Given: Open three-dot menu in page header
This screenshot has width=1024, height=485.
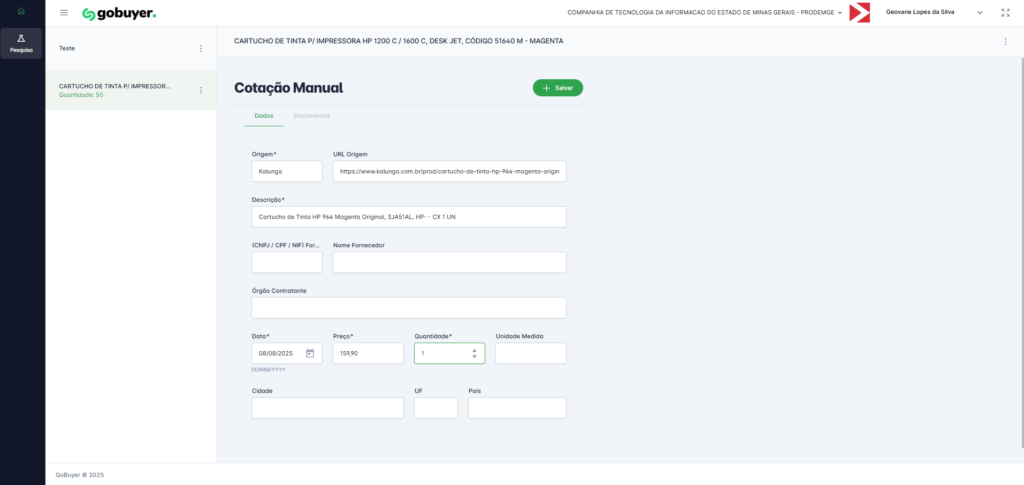Looking at the screenshot, I should pos(1005,41).
